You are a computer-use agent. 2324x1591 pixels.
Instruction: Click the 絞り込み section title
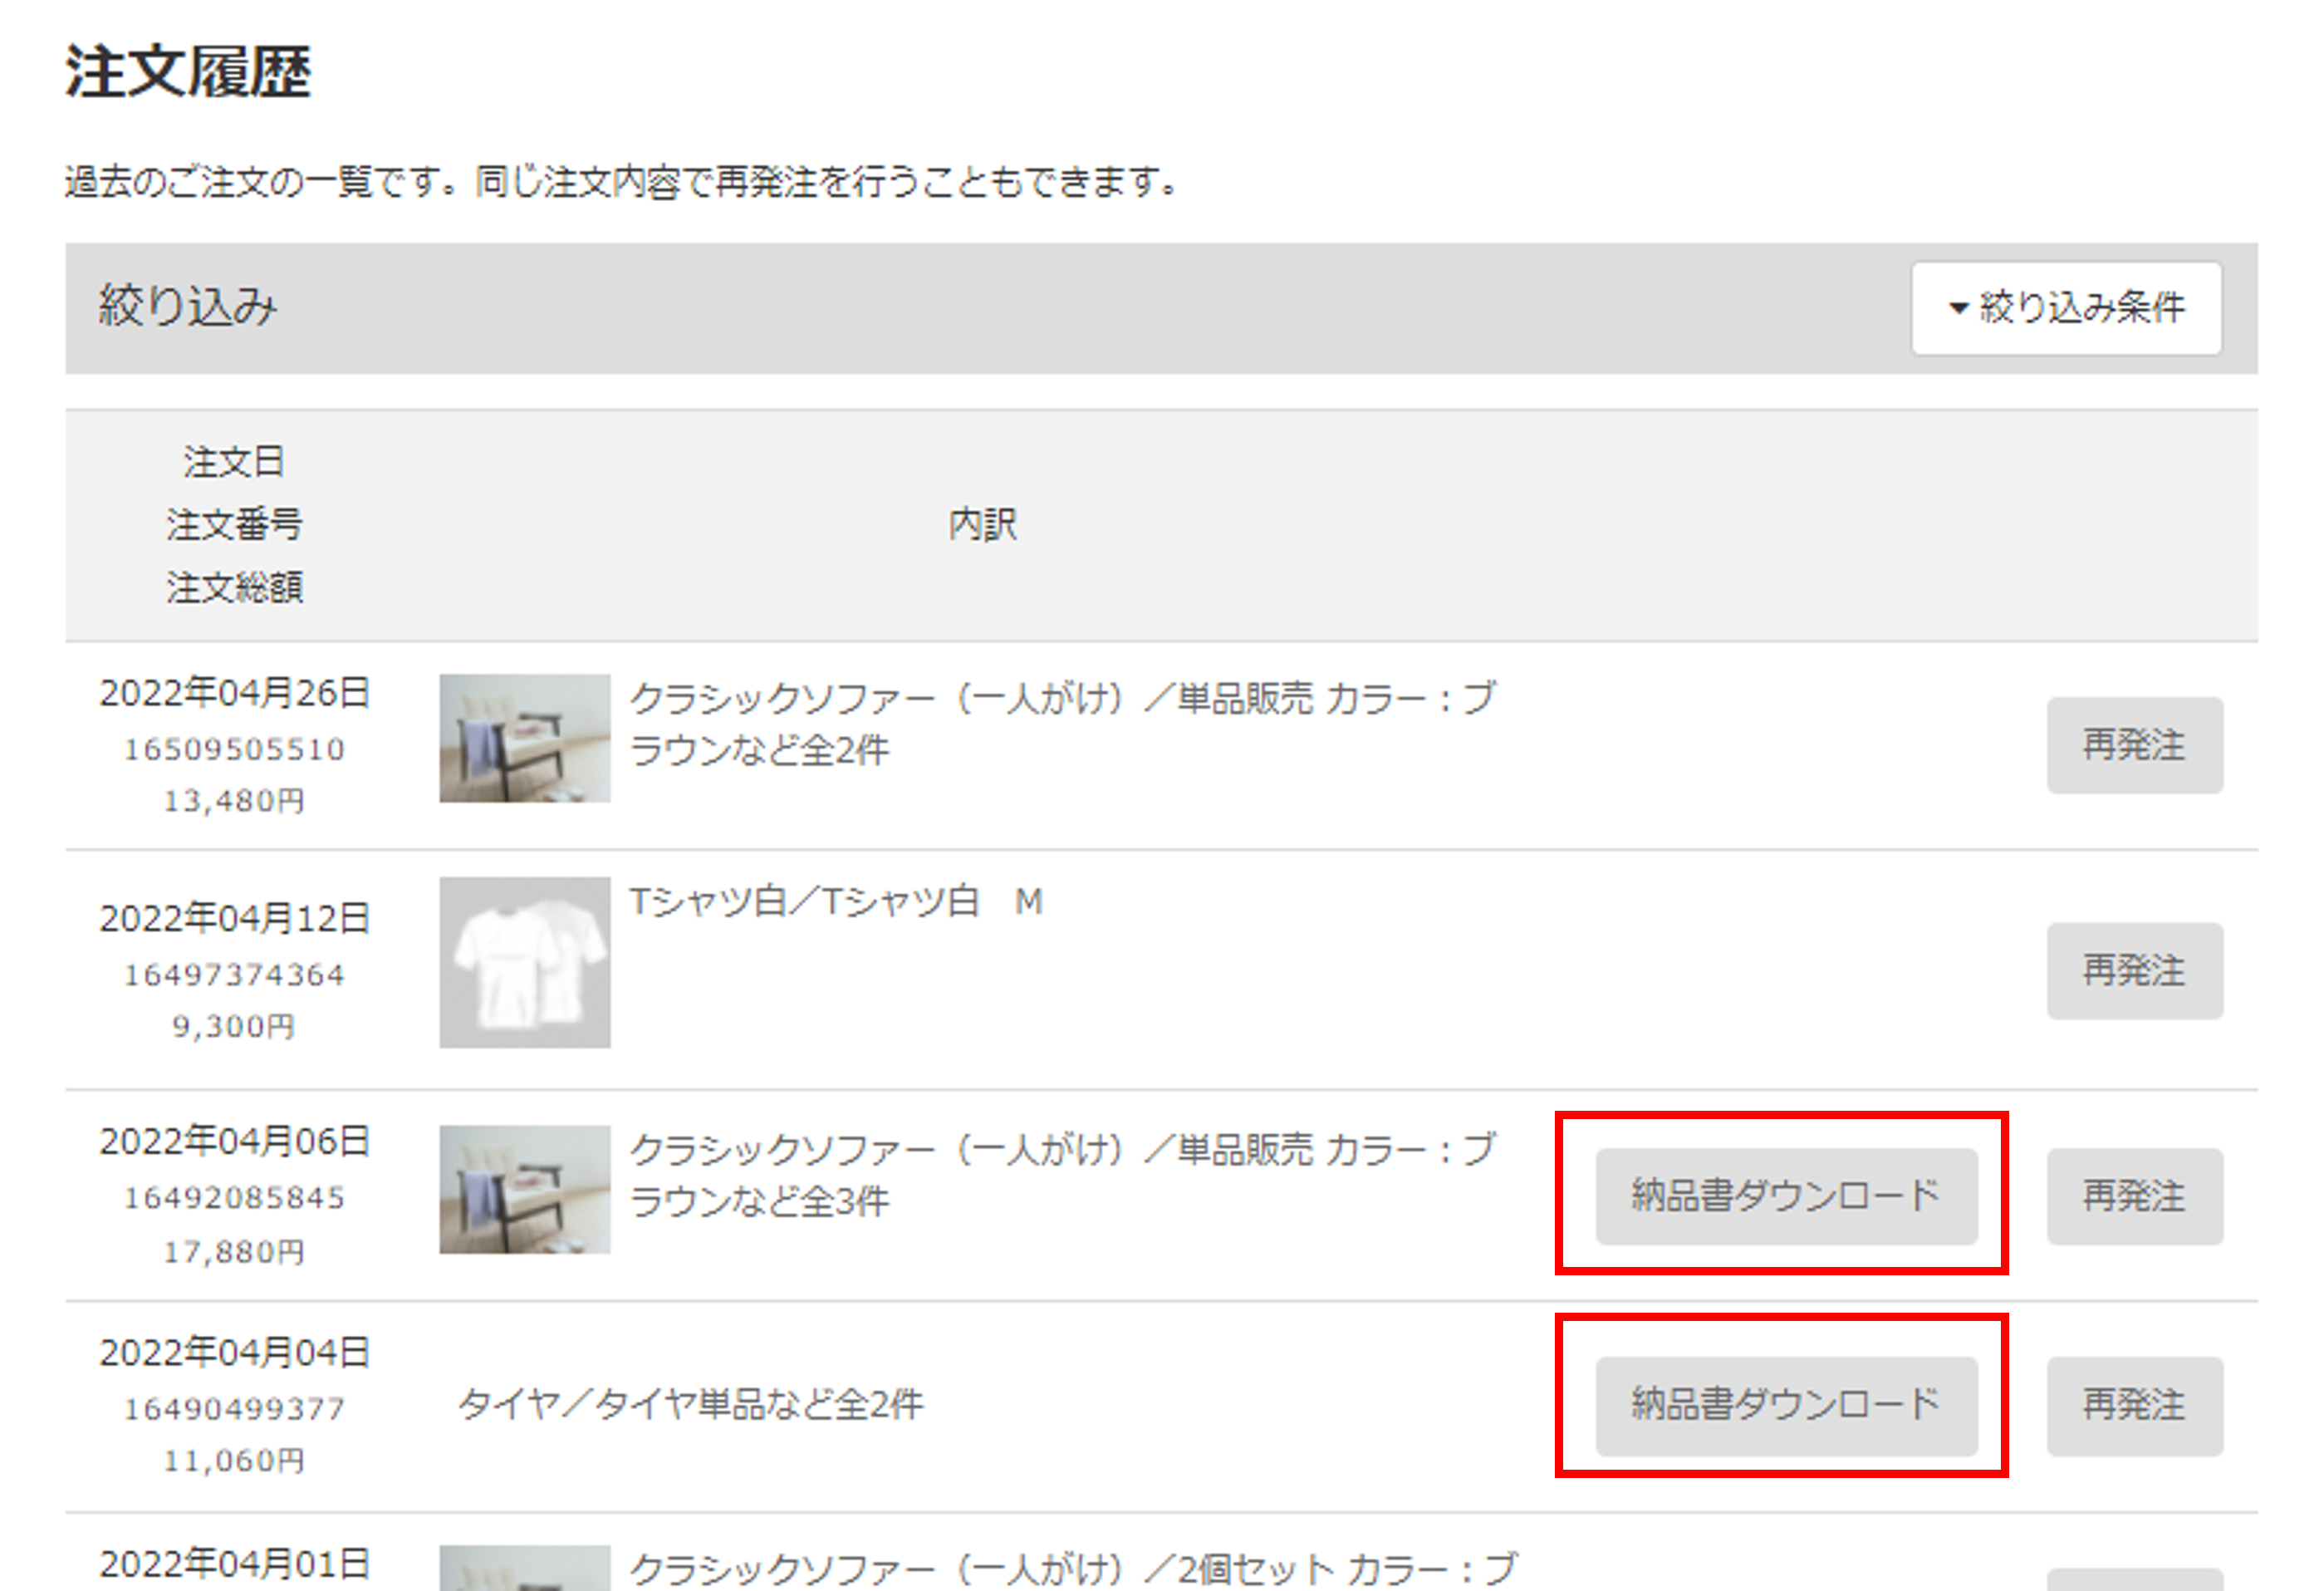(187, 305)
